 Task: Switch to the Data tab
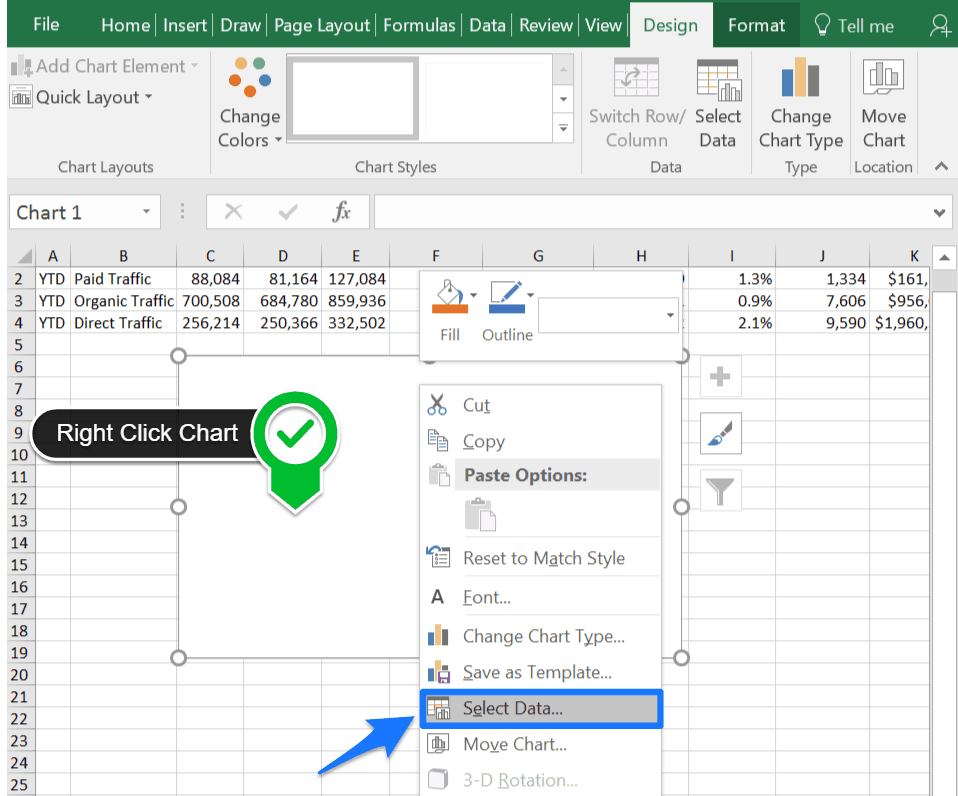tap(488, 25)
